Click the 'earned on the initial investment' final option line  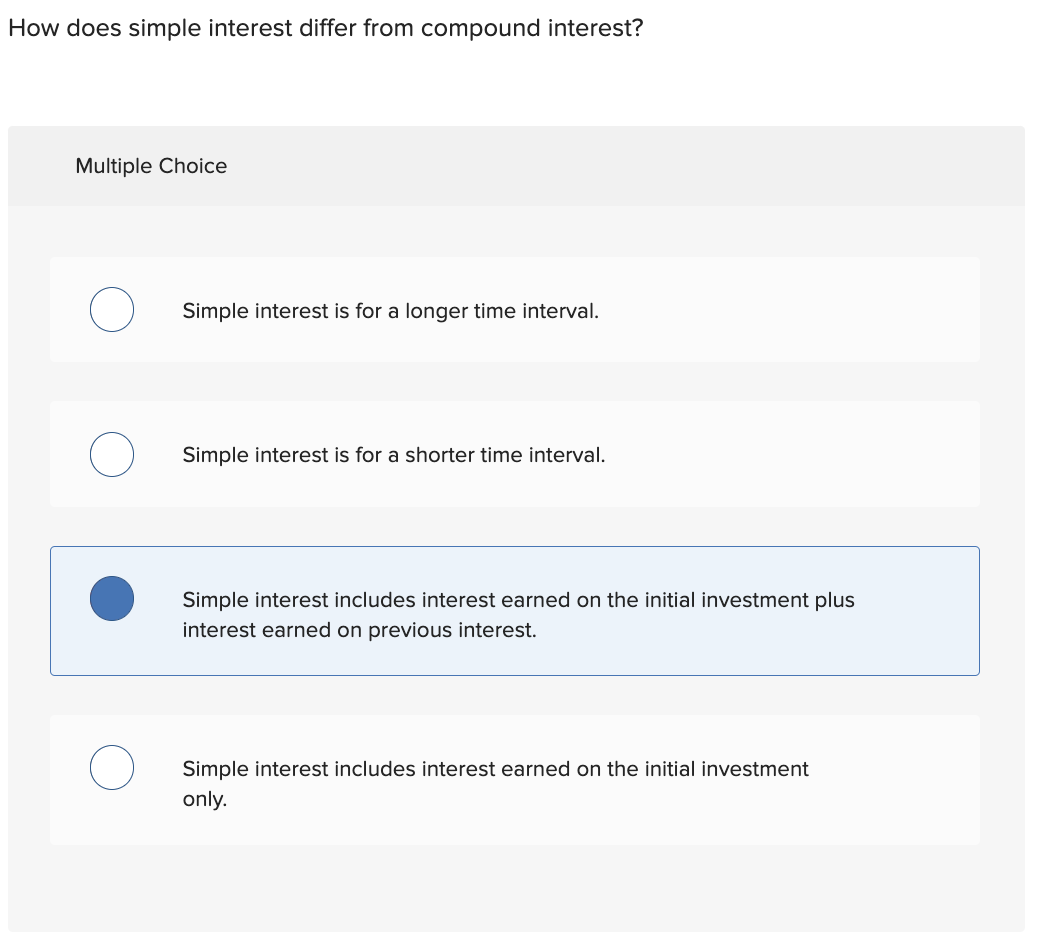(495, 769)
